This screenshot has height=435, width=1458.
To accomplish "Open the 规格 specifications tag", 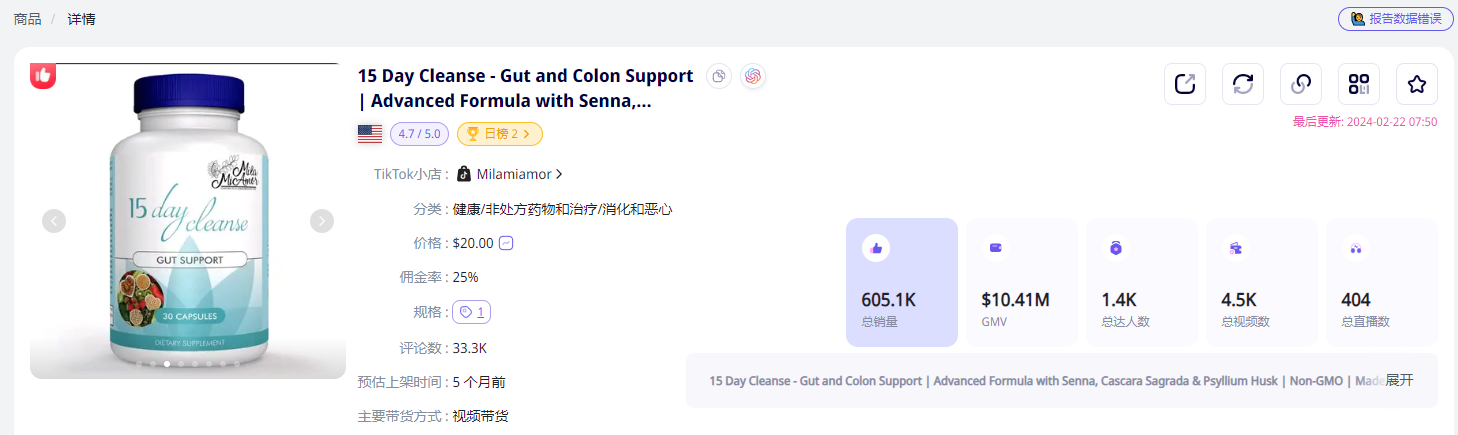I will tap(472, 313).
